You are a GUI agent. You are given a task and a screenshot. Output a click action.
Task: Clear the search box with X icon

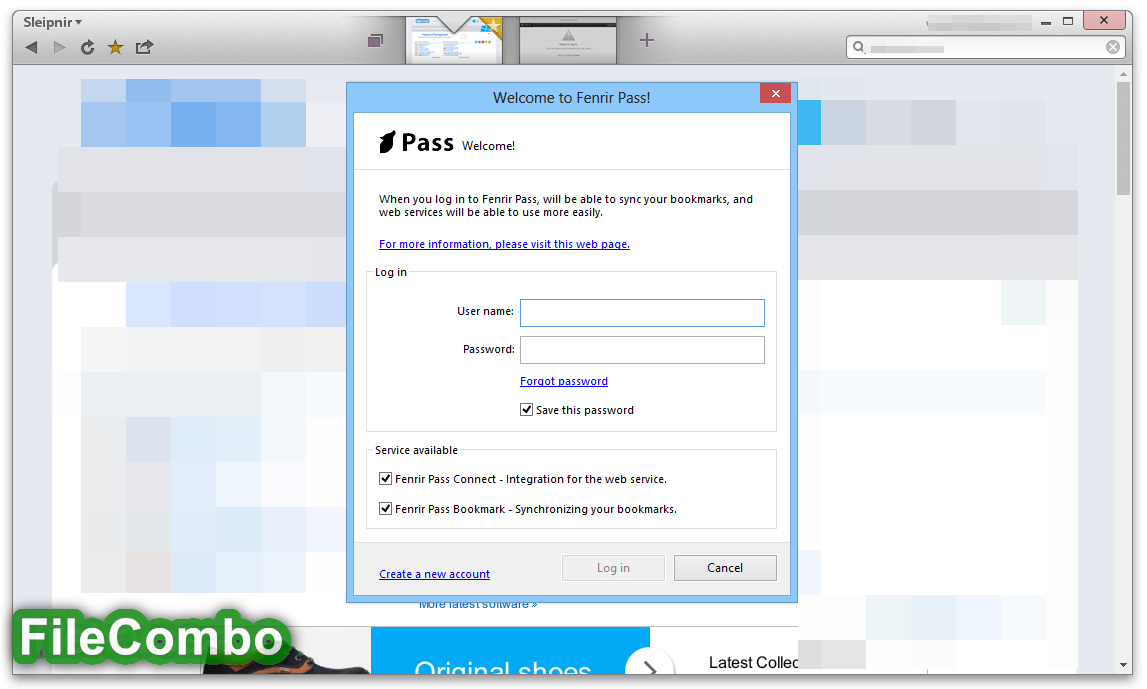tap(1113, 48)
